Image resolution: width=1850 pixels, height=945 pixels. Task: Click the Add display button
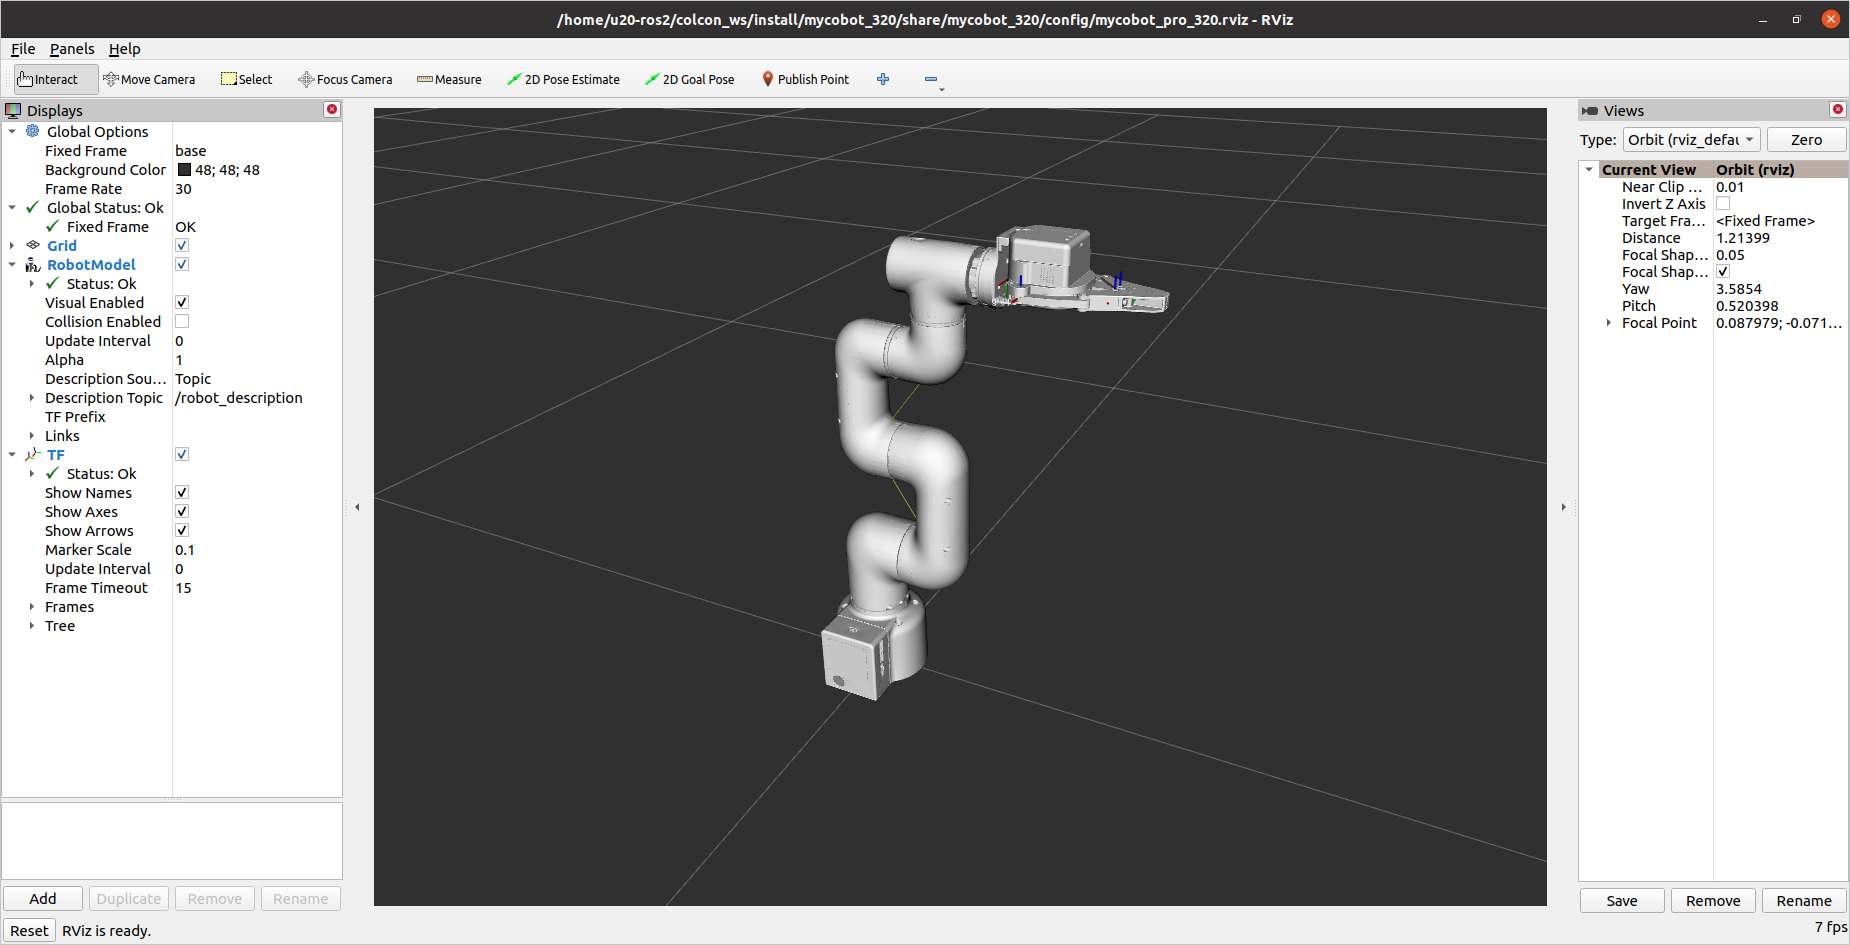coord(43,899)
